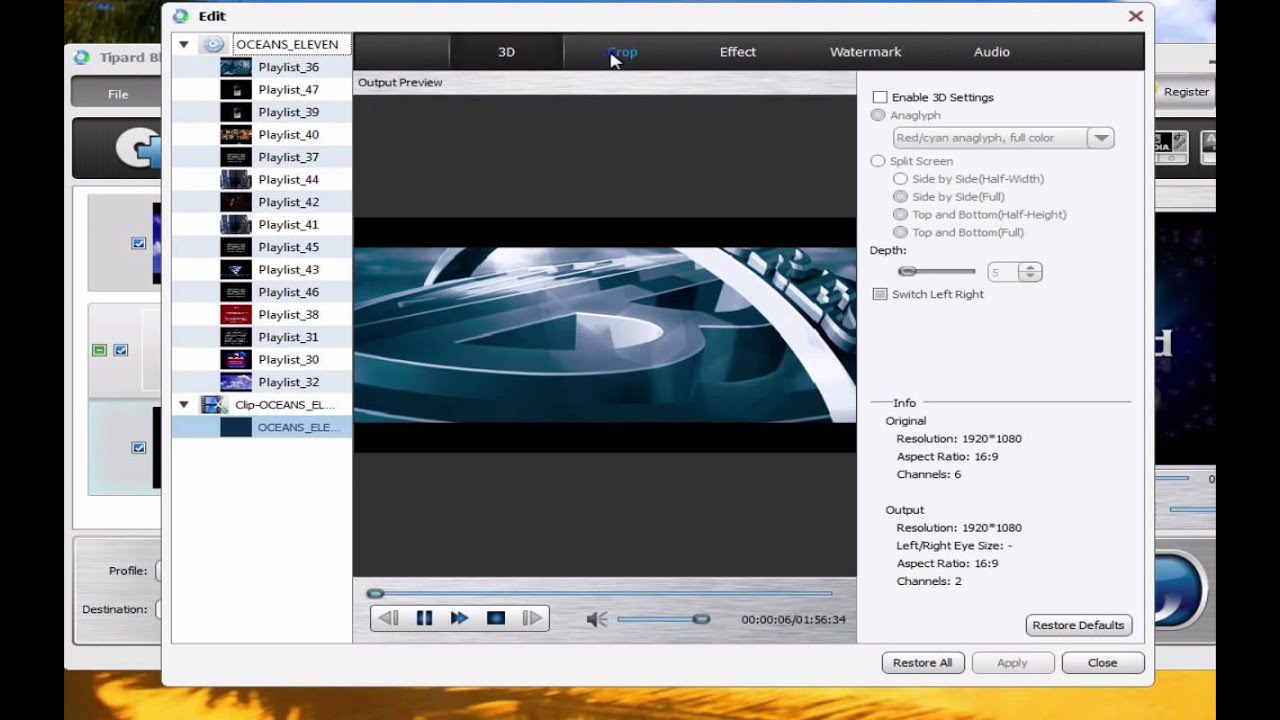The width and height of the screenshot is (1280, 720).
Task: Select the Playlist_36 thumbnail
Action: [236, 67]
